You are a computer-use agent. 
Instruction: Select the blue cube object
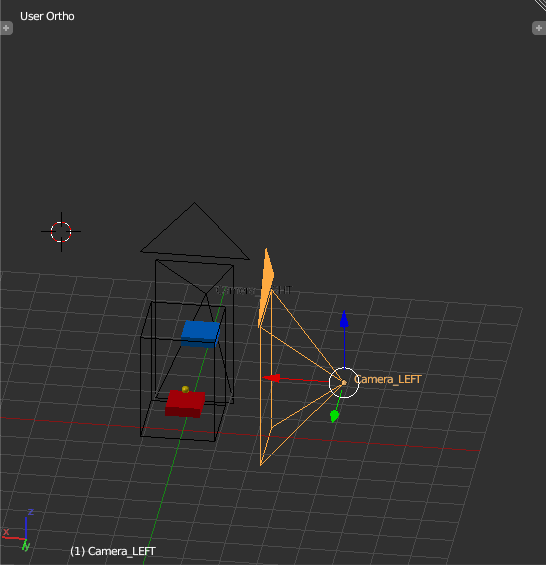pos(200,334)
